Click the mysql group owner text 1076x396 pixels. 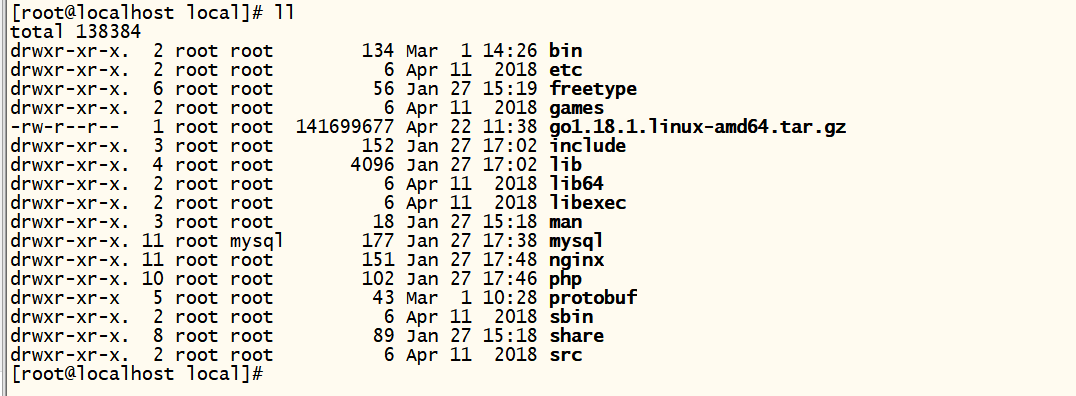click(x=257, y=242)
